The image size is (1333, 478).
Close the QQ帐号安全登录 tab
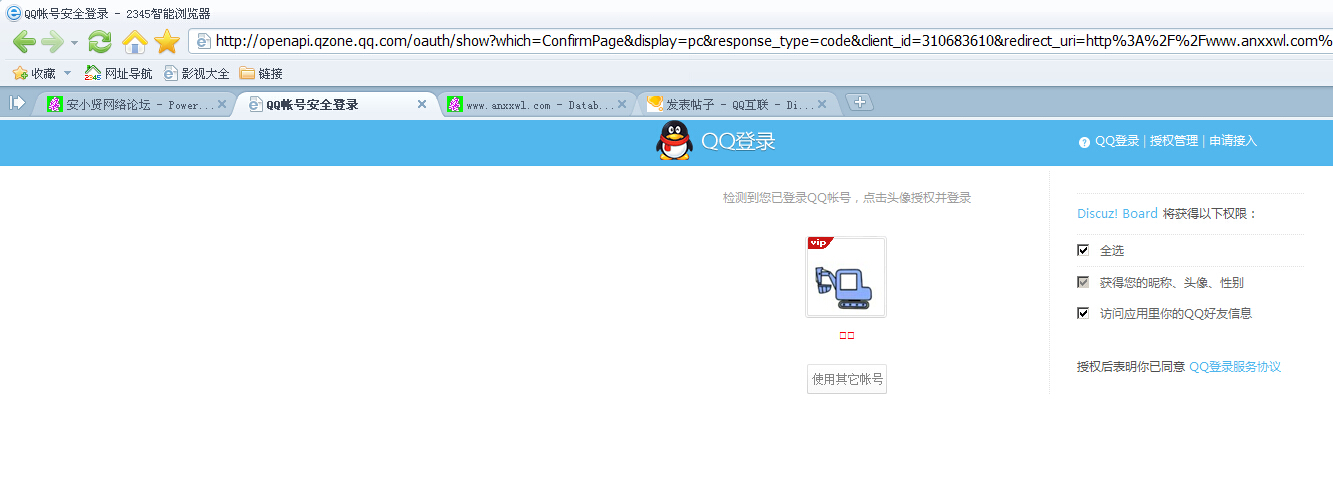click(422, 104)
